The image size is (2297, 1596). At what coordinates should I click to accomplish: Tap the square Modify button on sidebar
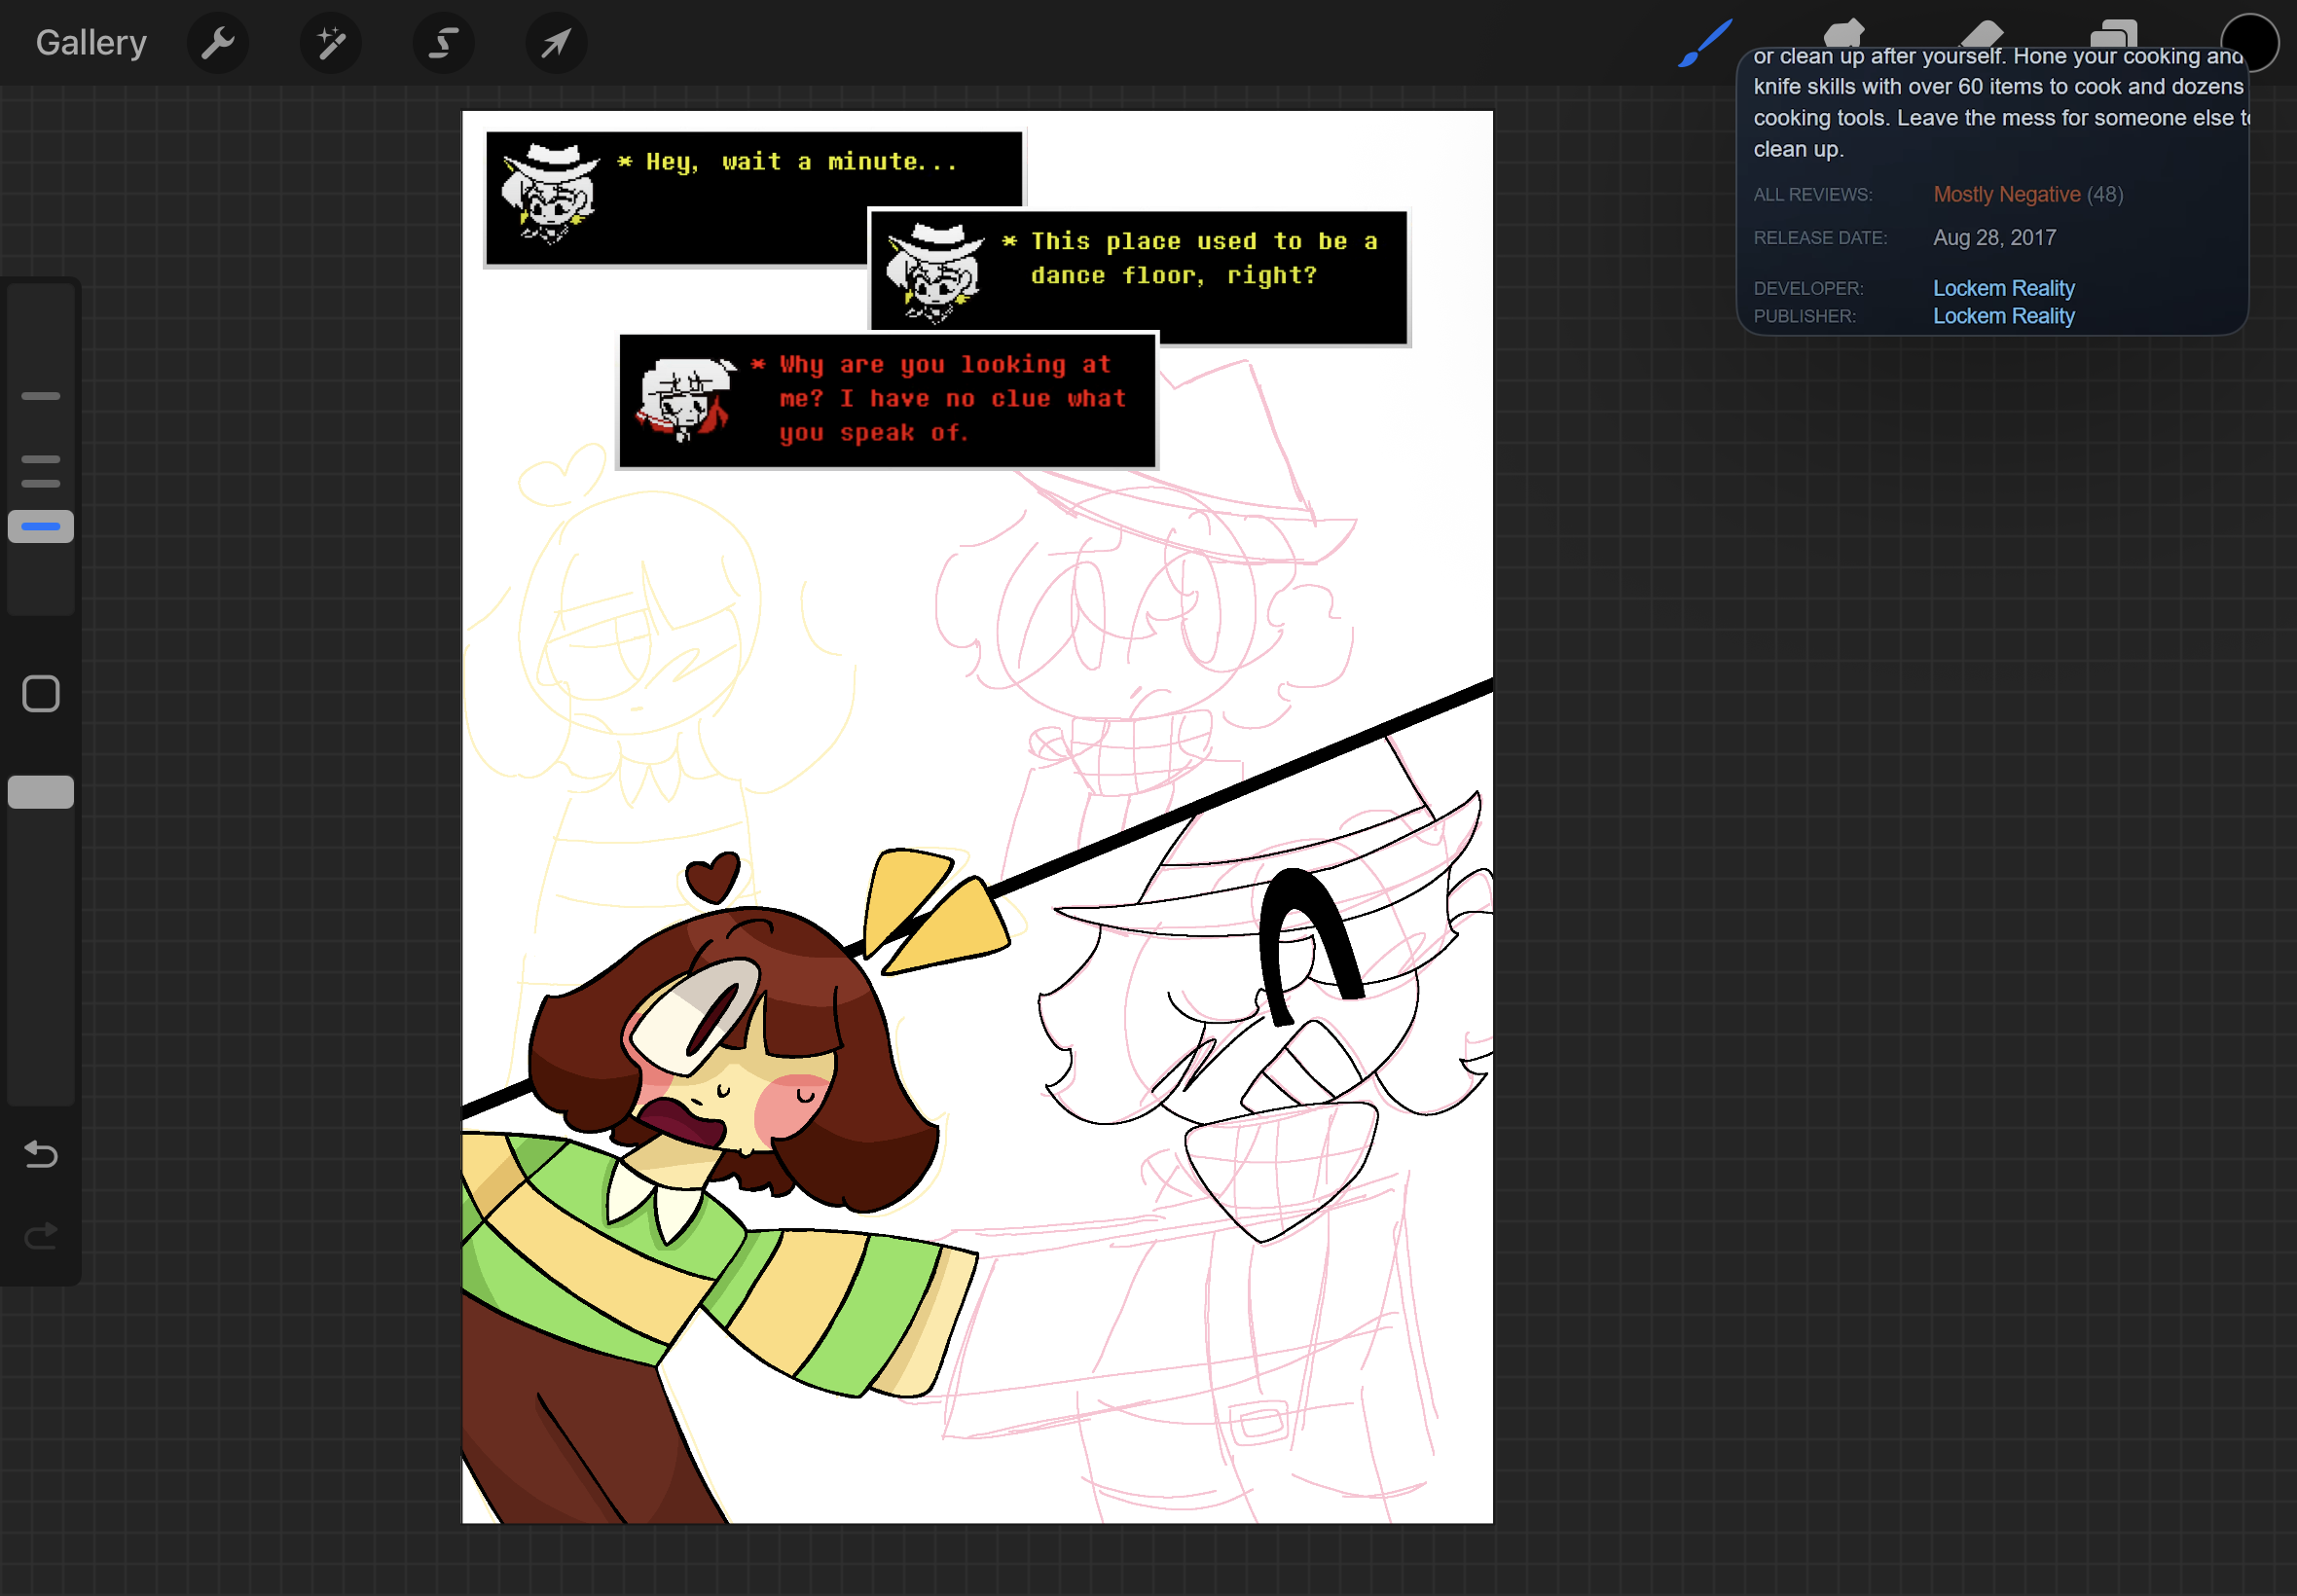(41, 694)
